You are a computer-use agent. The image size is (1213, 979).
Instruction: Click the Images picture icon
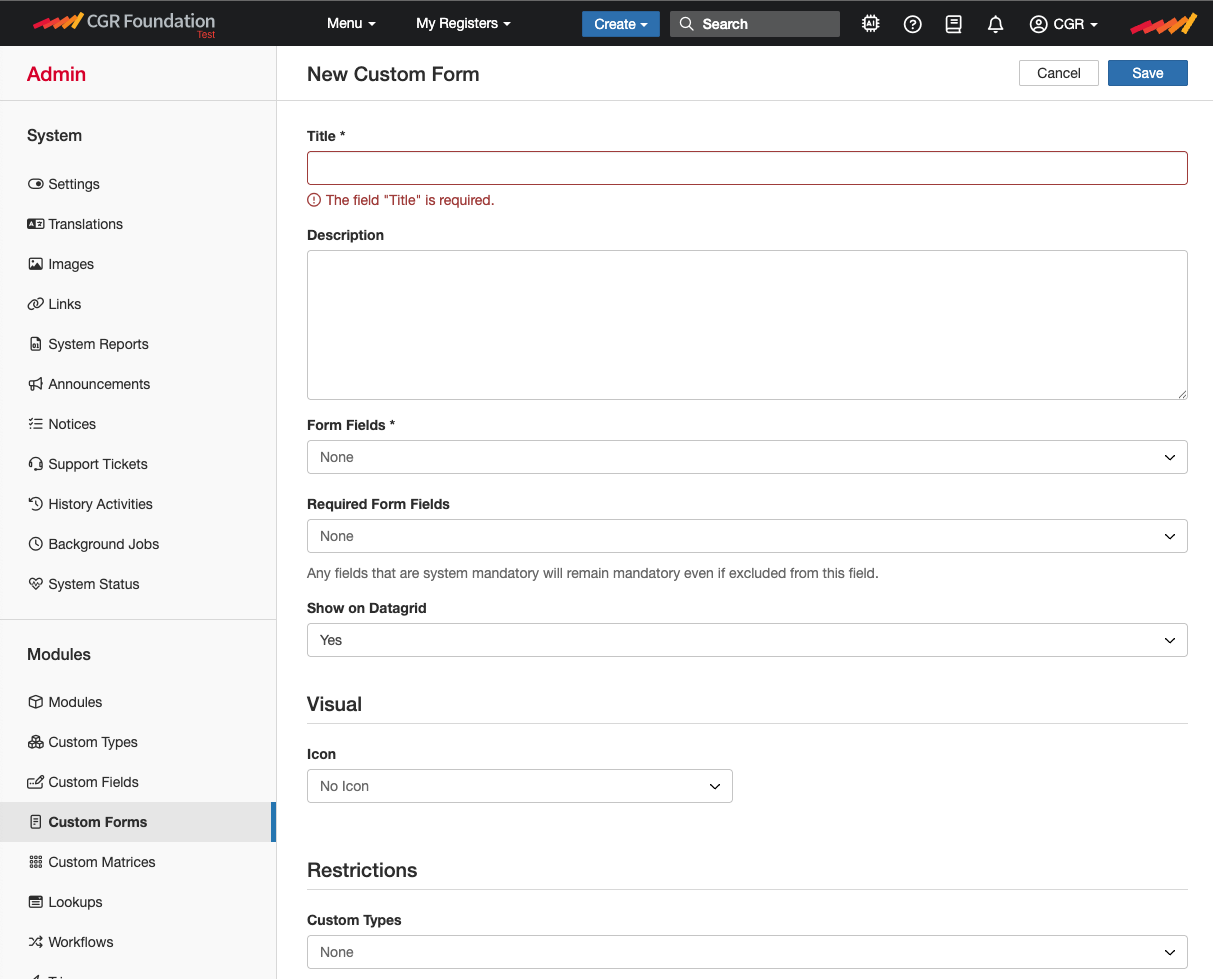36,264
